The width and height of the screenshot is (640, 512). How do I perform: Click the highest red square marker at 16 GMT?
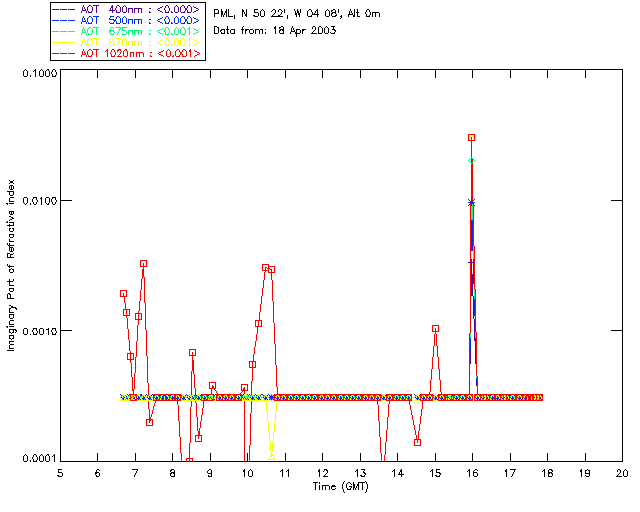pos(471,138)
